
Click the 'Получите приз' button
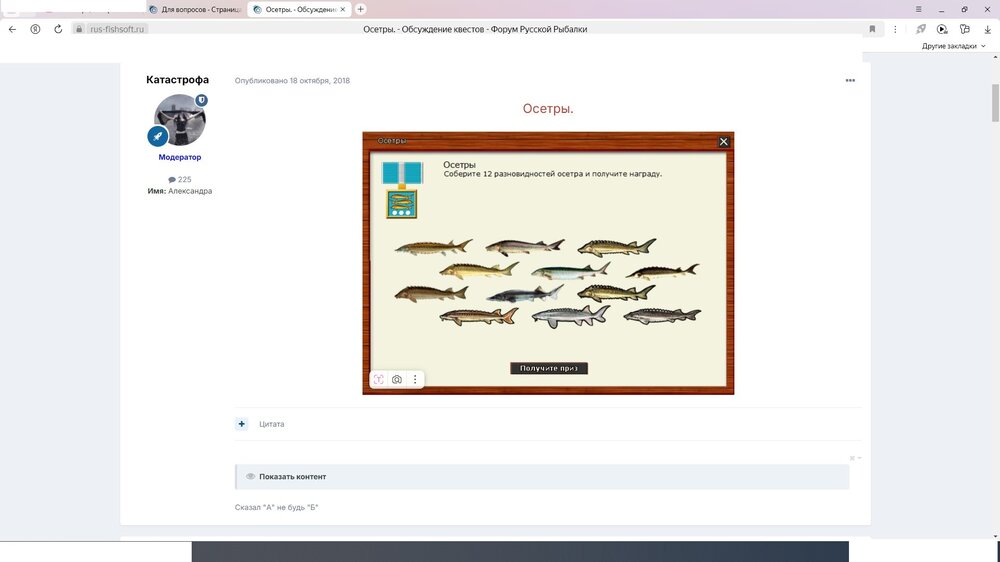point(548,368)
